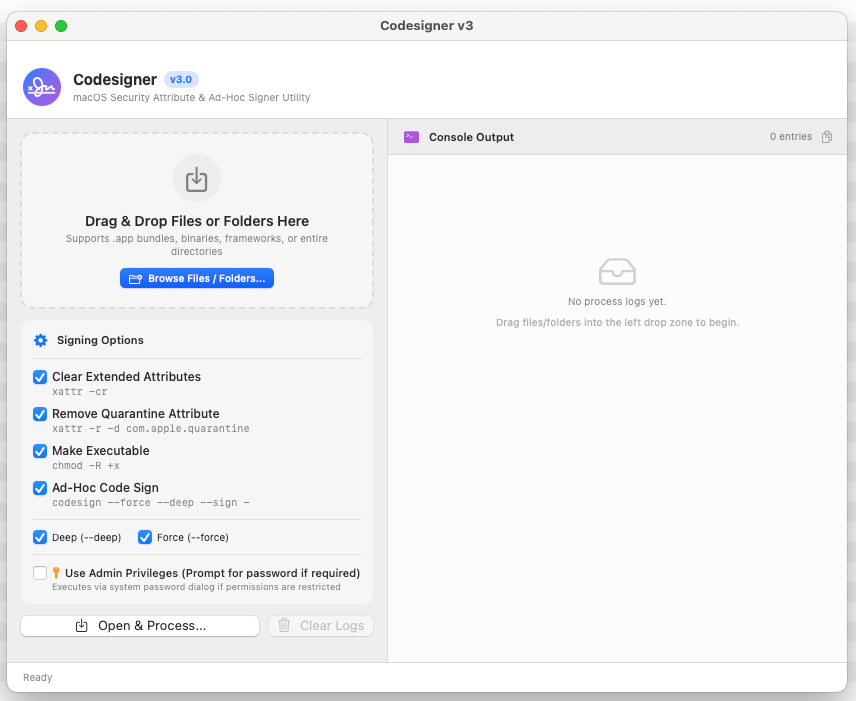This screenshot has height=701, width=856.
Task: Click the Console Output terminal icon
Action: tap(412, 137)
